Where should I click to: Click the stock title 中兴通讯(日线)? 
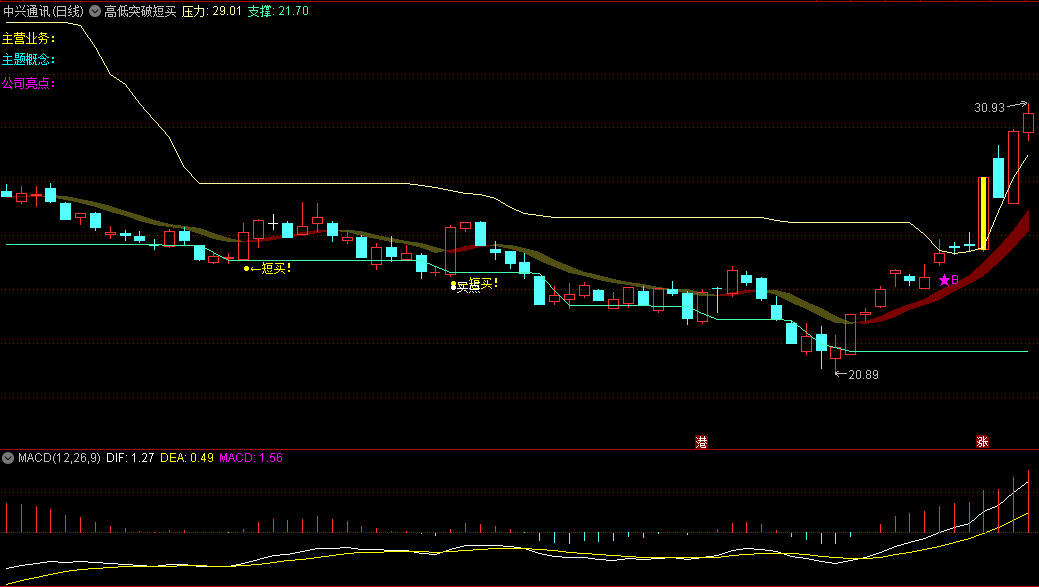pyautogui.click(x=44, y=11)
